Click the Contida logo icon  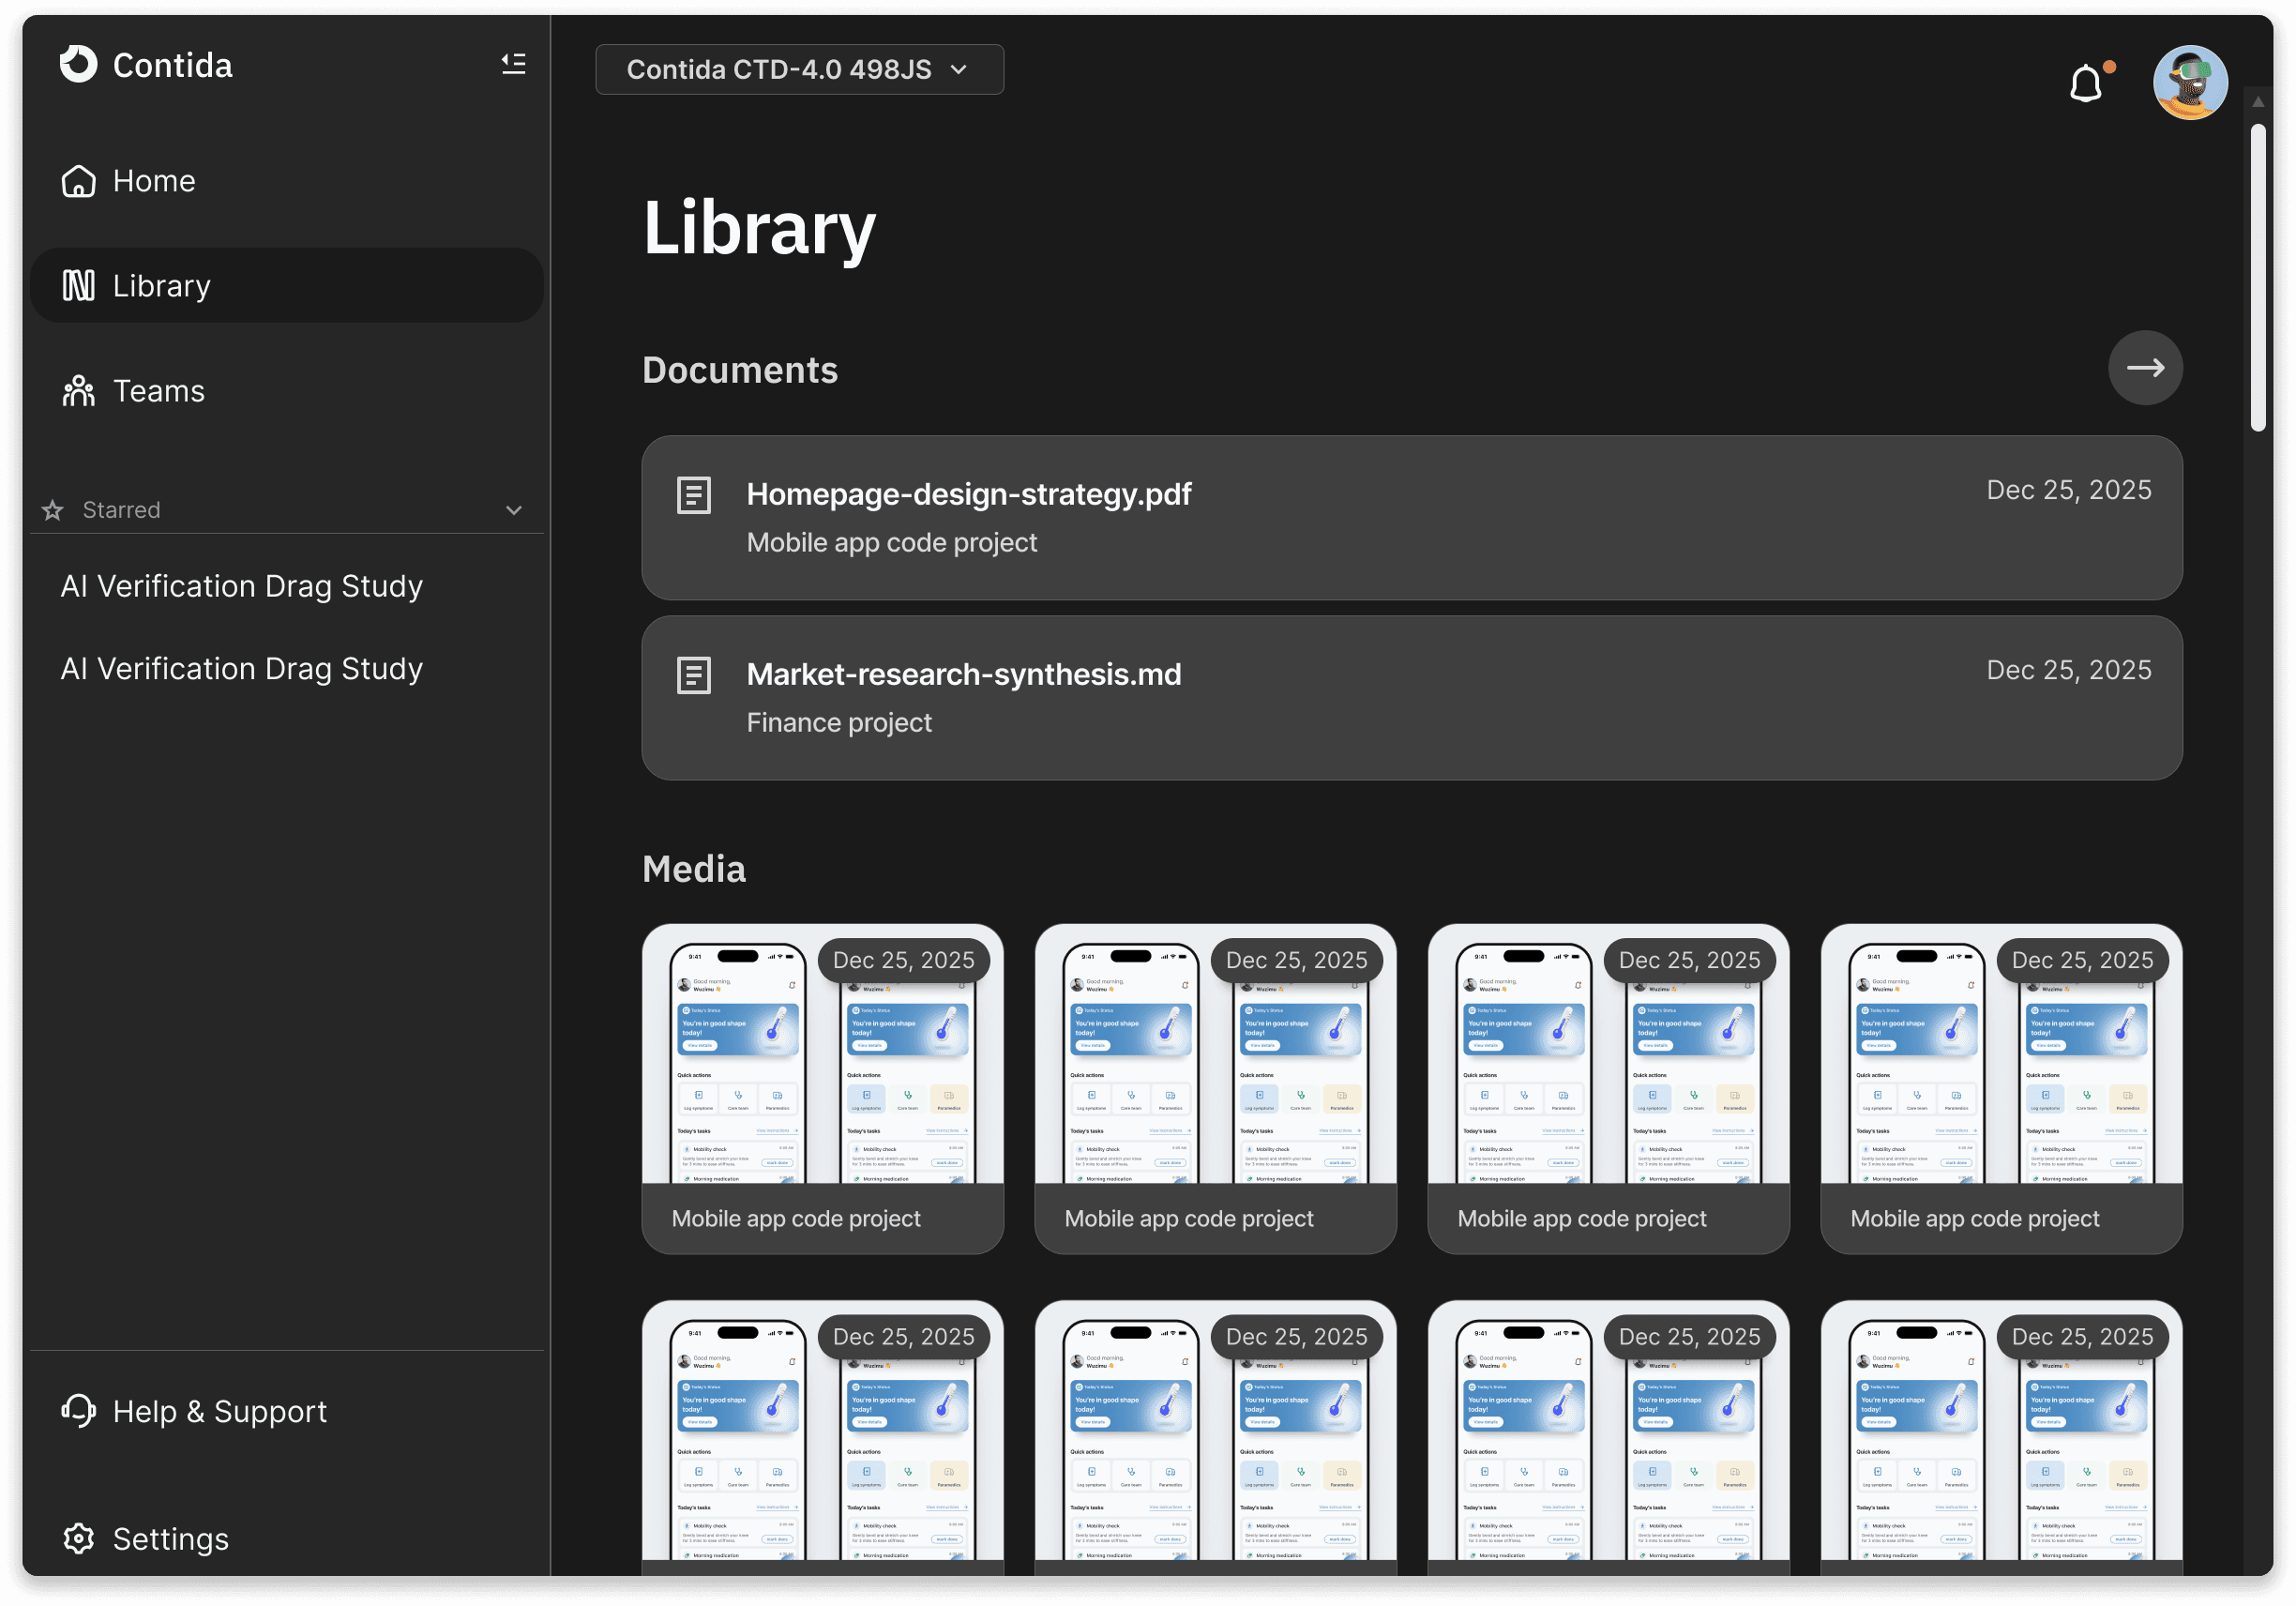tap(78, 65)
